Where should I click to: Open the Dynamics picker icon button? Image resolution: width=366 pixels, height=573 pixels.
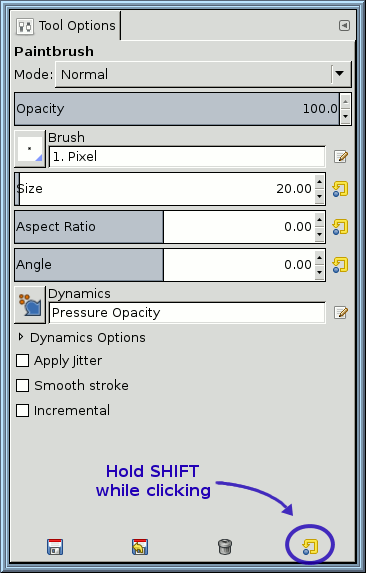[x=30, y=305]
